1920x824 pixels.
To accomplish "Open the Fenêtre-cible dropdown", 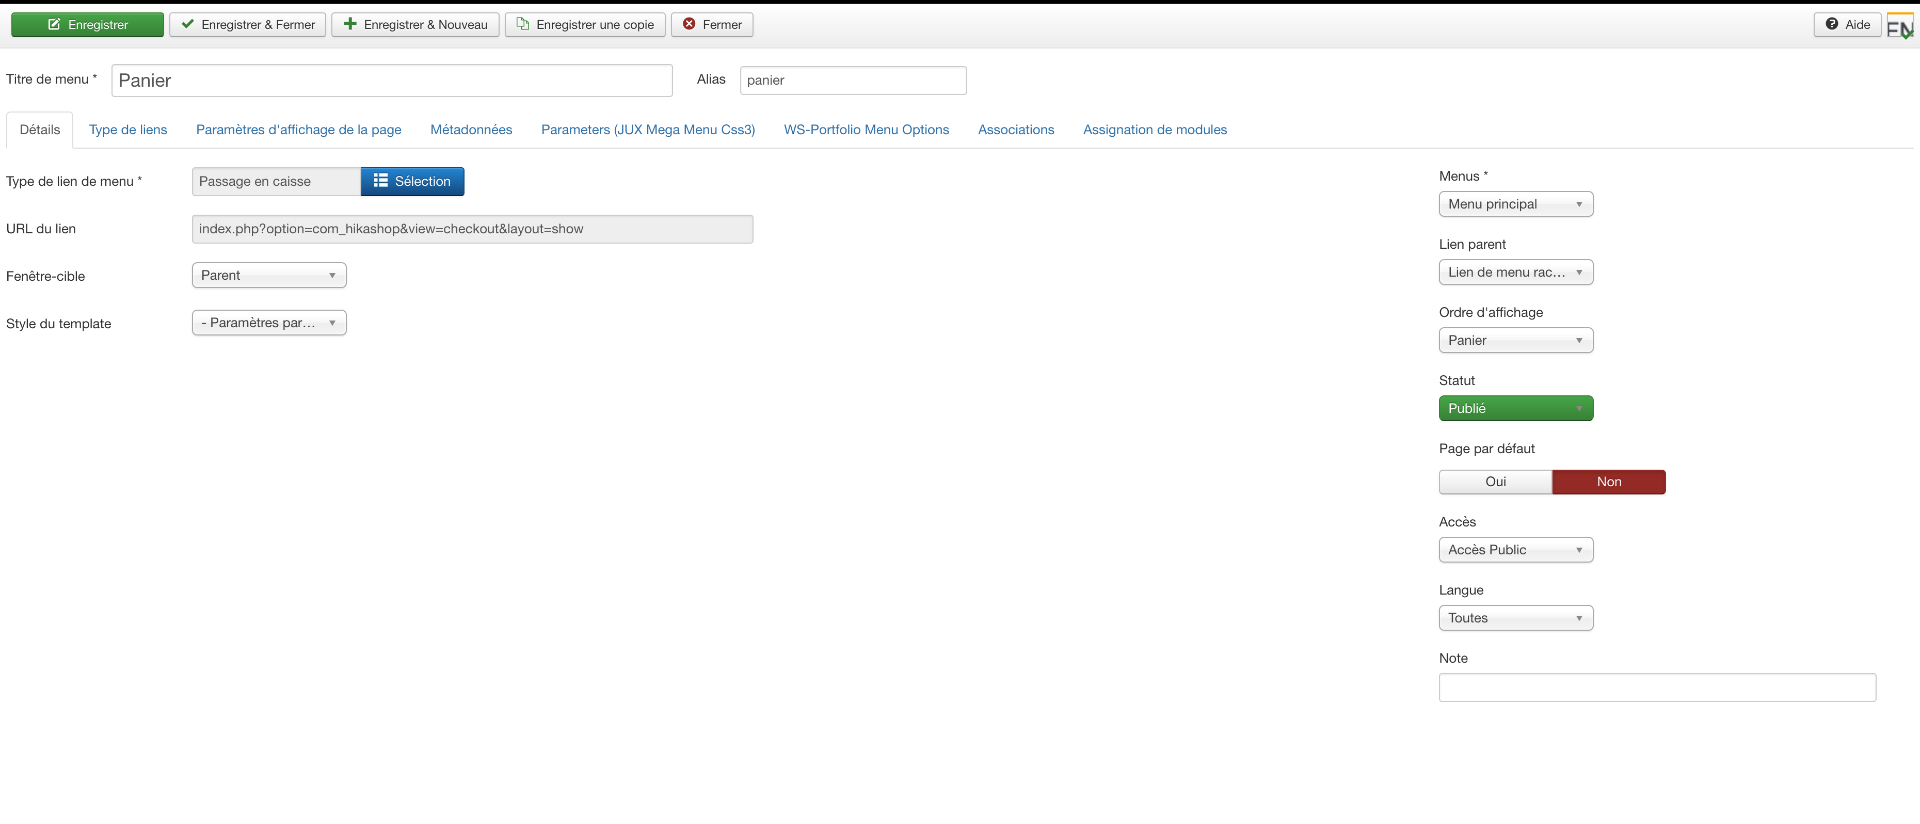I will tap(269, 276).
